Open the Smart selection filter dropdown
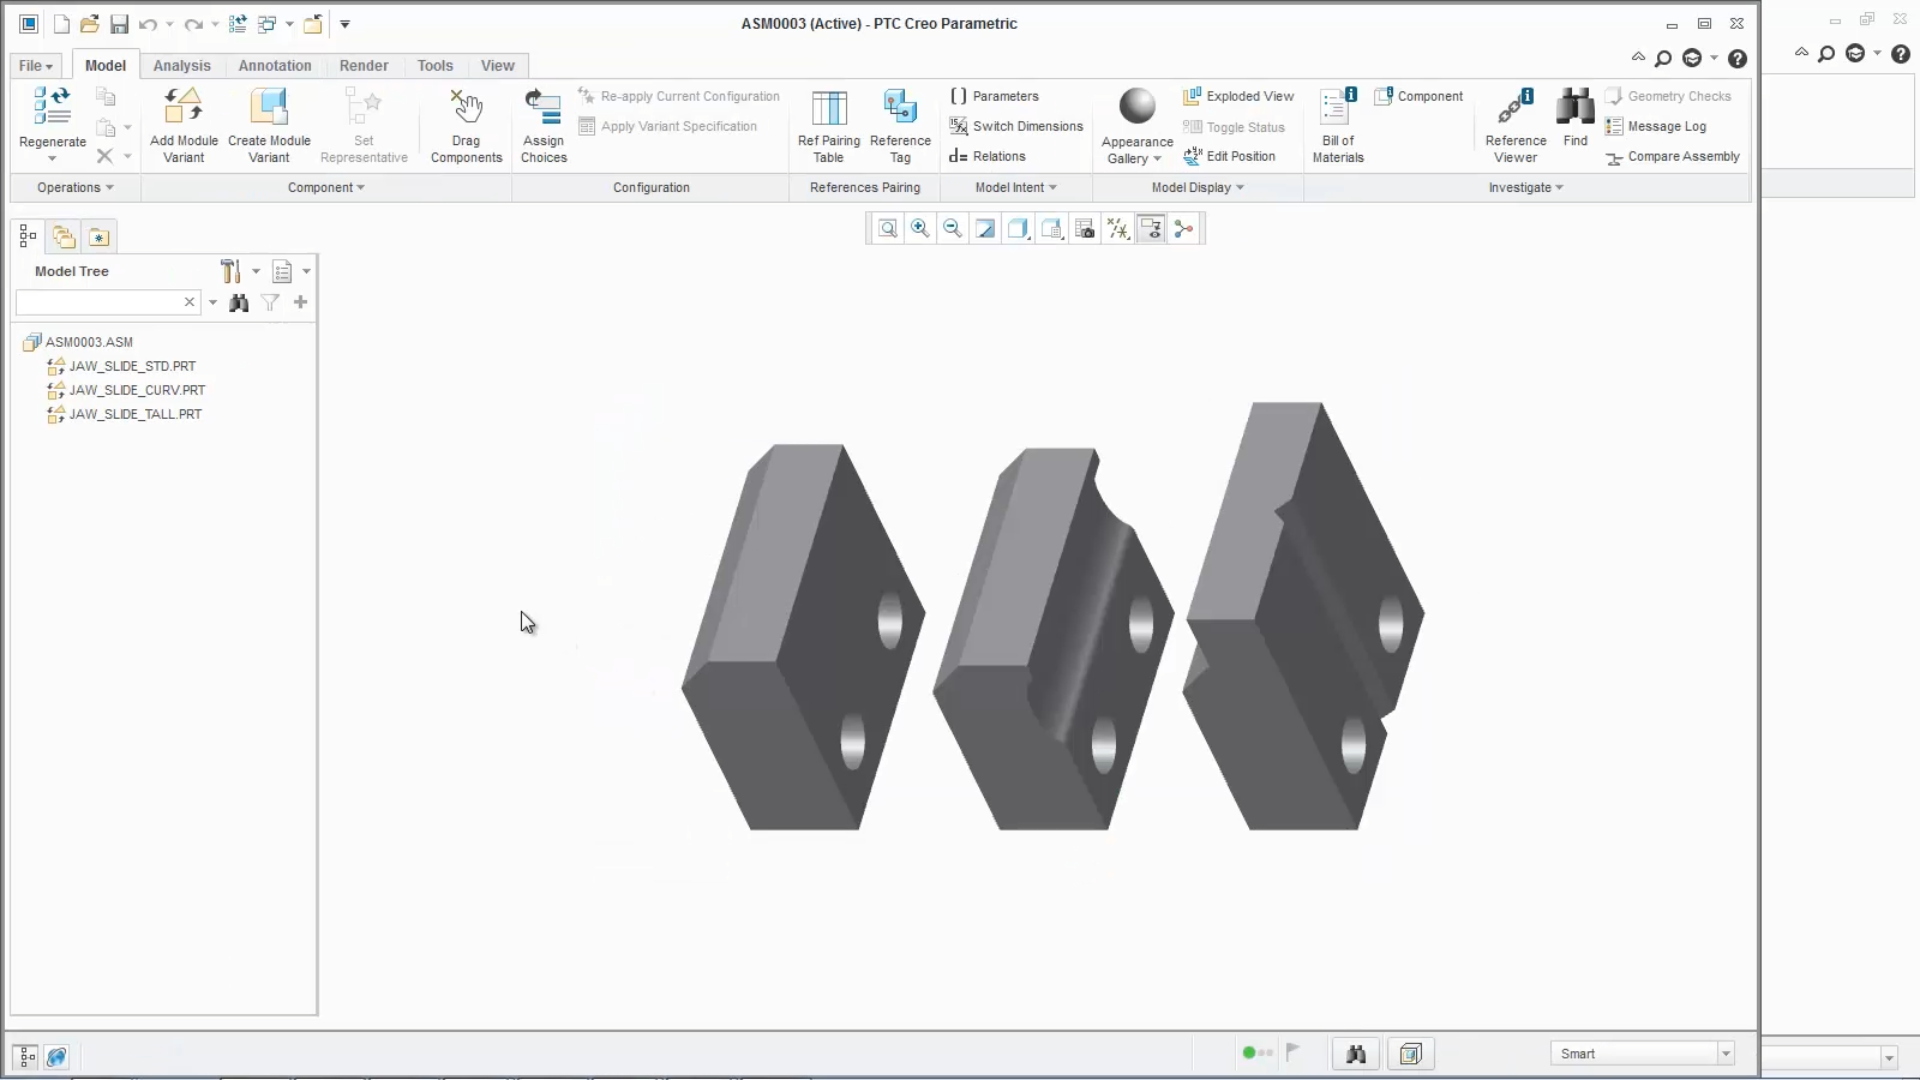Image resolution: width=1920 pixels, height=1080 pixels. (x=1725, y=1053)
